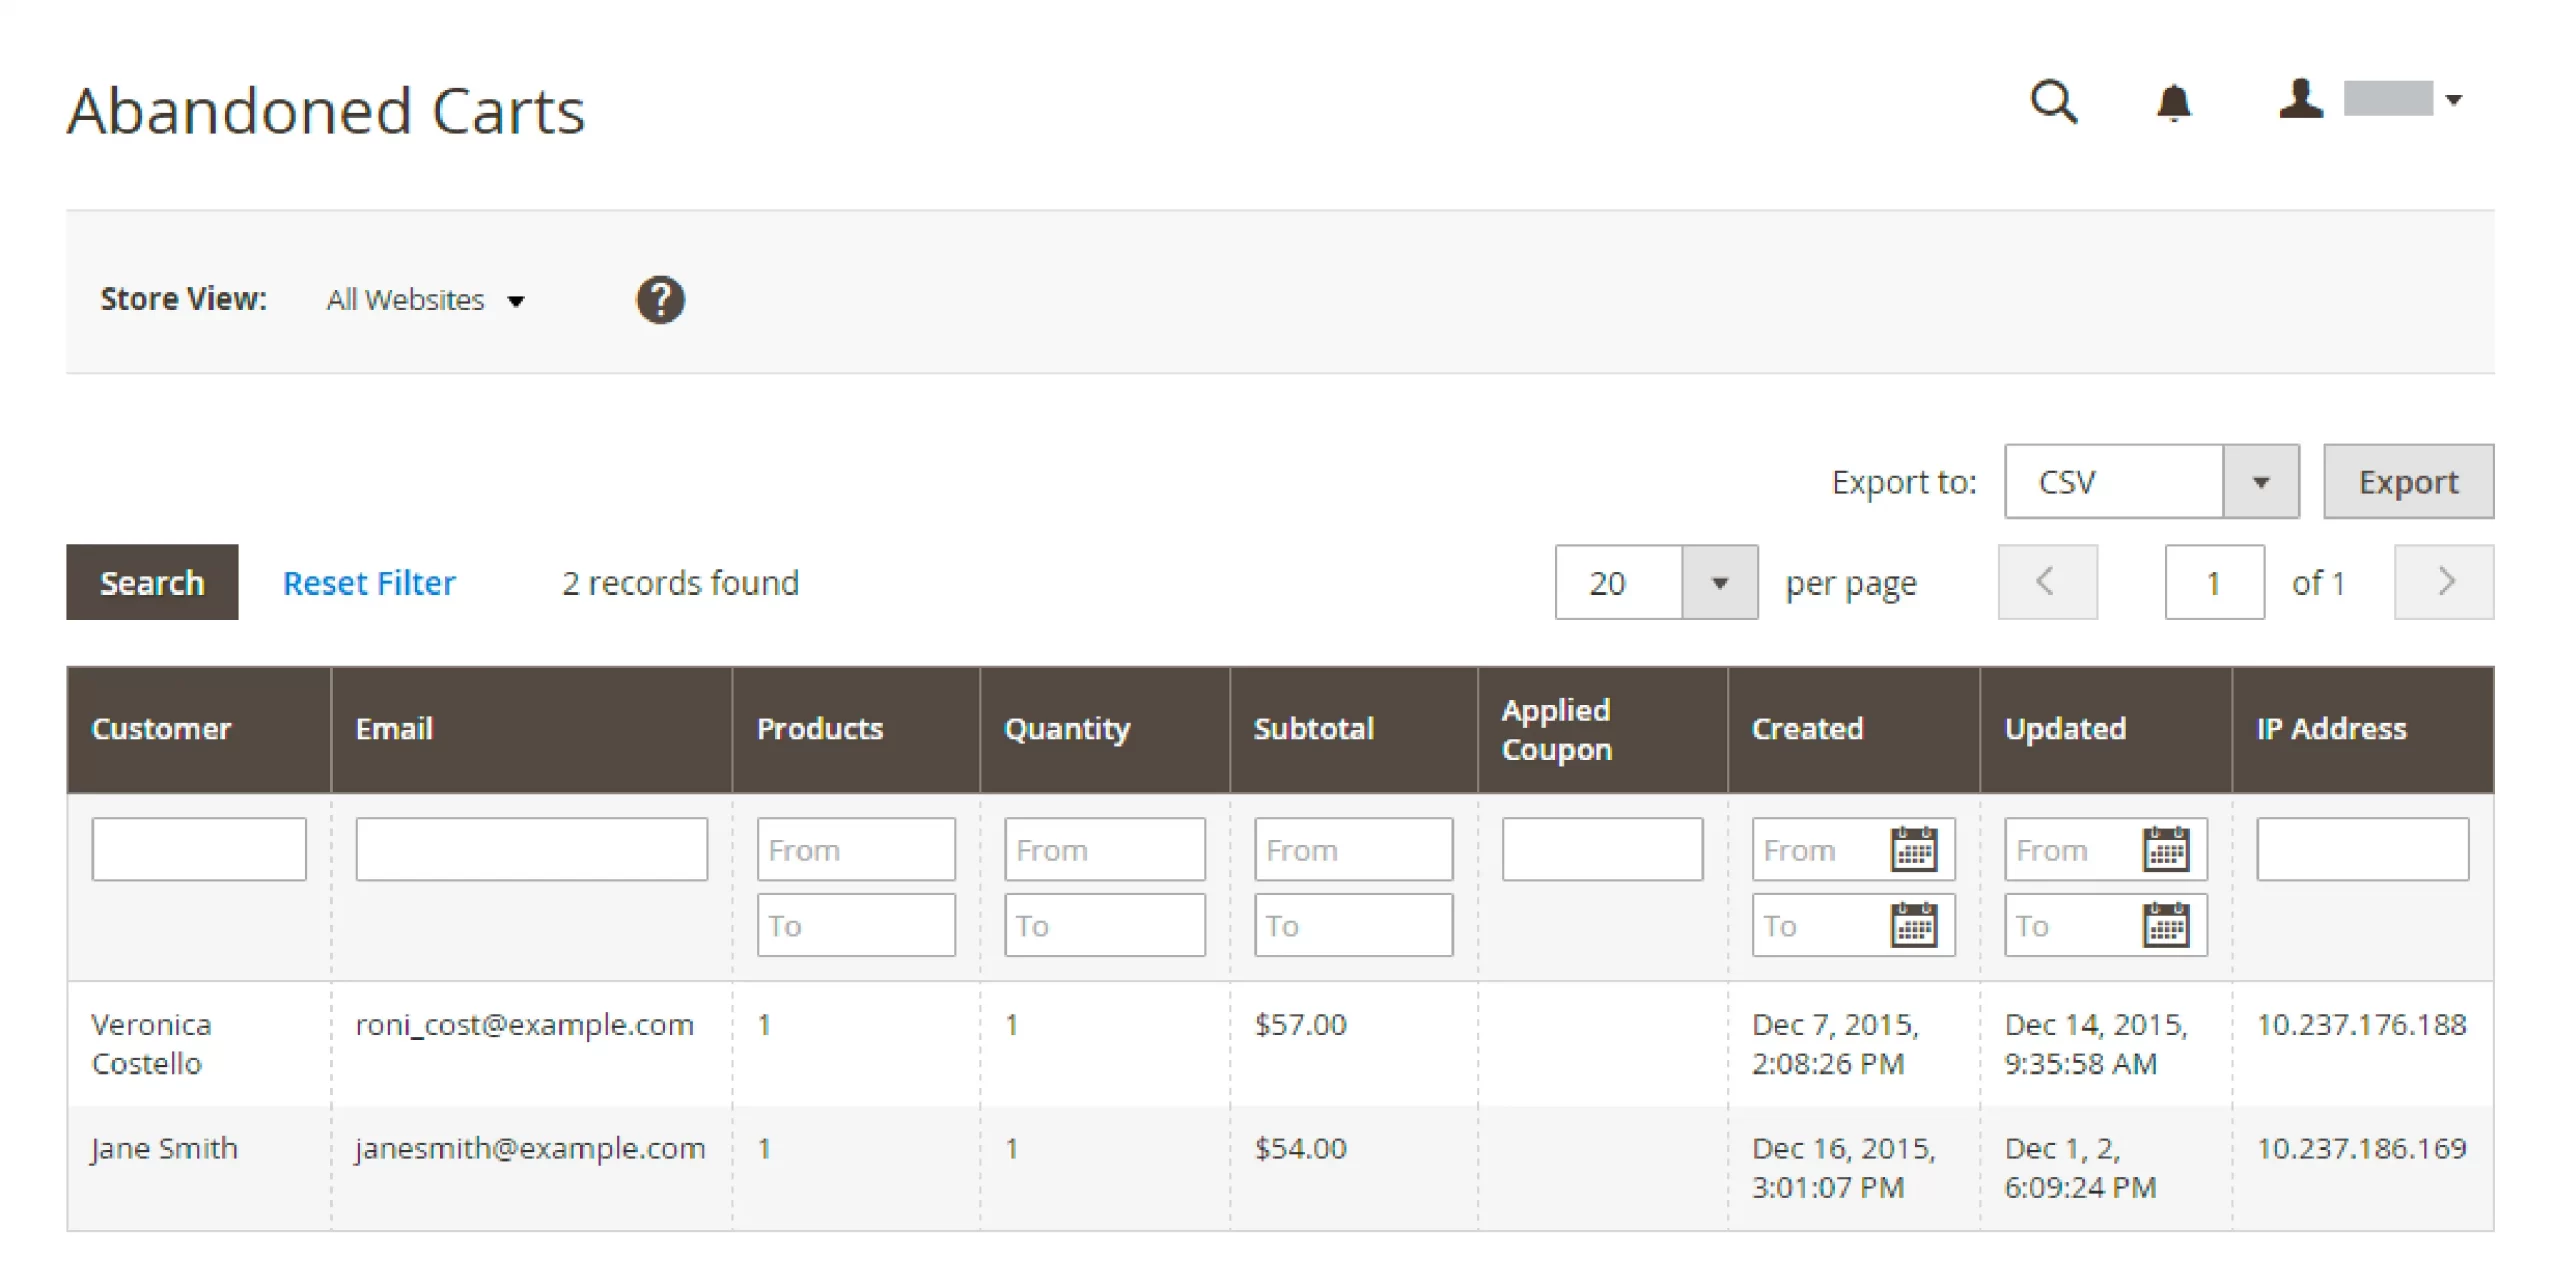Go to next page arrow
The width and height of the screenshot is (2560, 1285).
click(x=2443, y=582)
